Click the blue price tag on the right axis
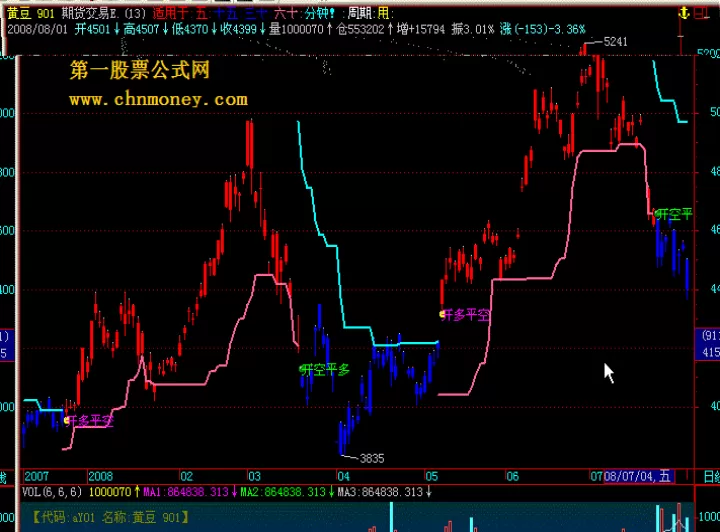Image resolution: width=720 pixels, height=532 pixels. coord(708,344)
